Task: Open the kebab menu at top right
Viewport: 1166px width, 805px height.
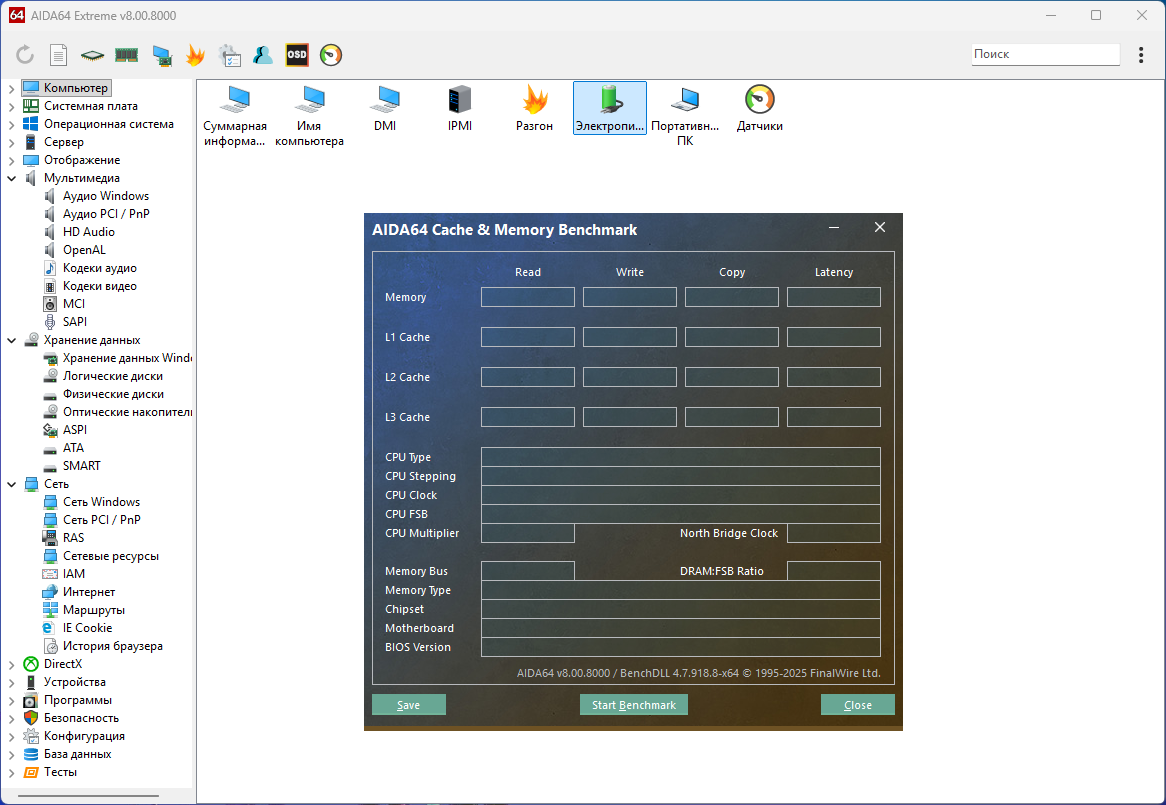Action: point(1141,55)
